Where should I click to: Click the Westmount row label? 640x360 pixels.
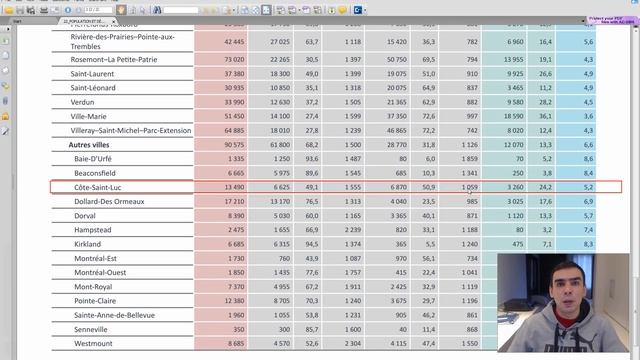click(x=93, y=344)
